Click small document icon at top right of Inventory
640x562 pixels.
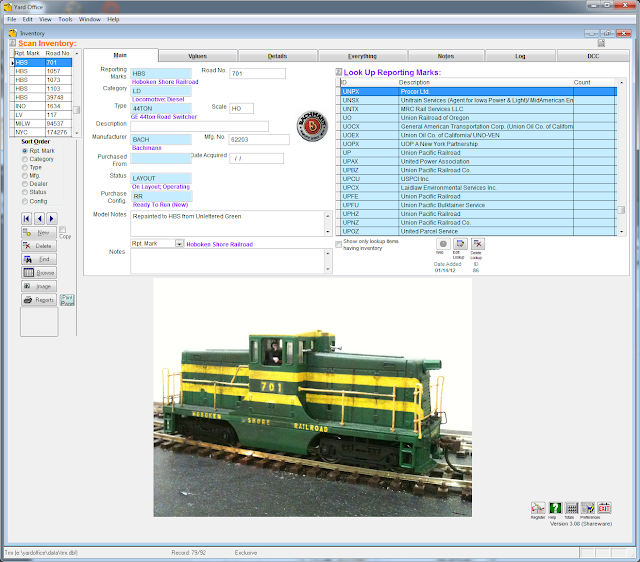point(601,43)
